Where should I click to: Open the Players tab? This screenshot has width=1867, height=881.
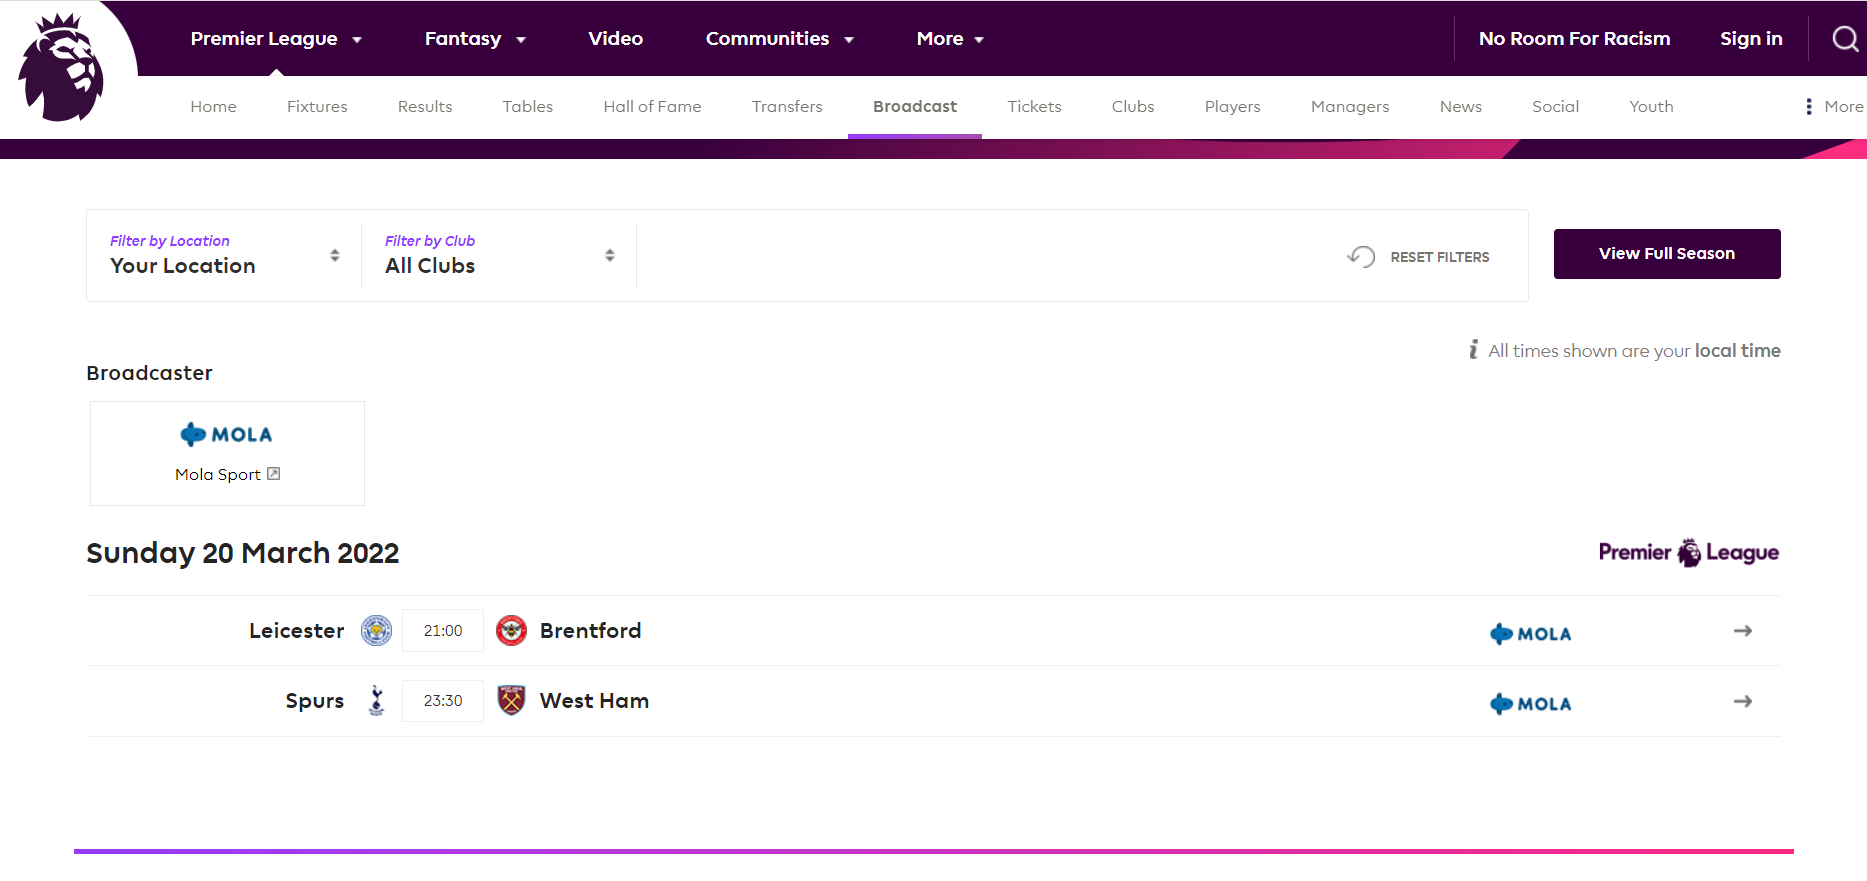[1232, 107]
